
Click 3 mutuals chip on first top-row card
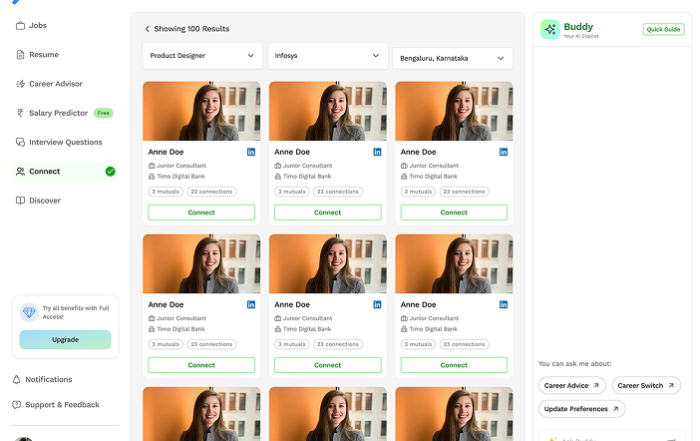pyautogui.click(x=166, y=191)
